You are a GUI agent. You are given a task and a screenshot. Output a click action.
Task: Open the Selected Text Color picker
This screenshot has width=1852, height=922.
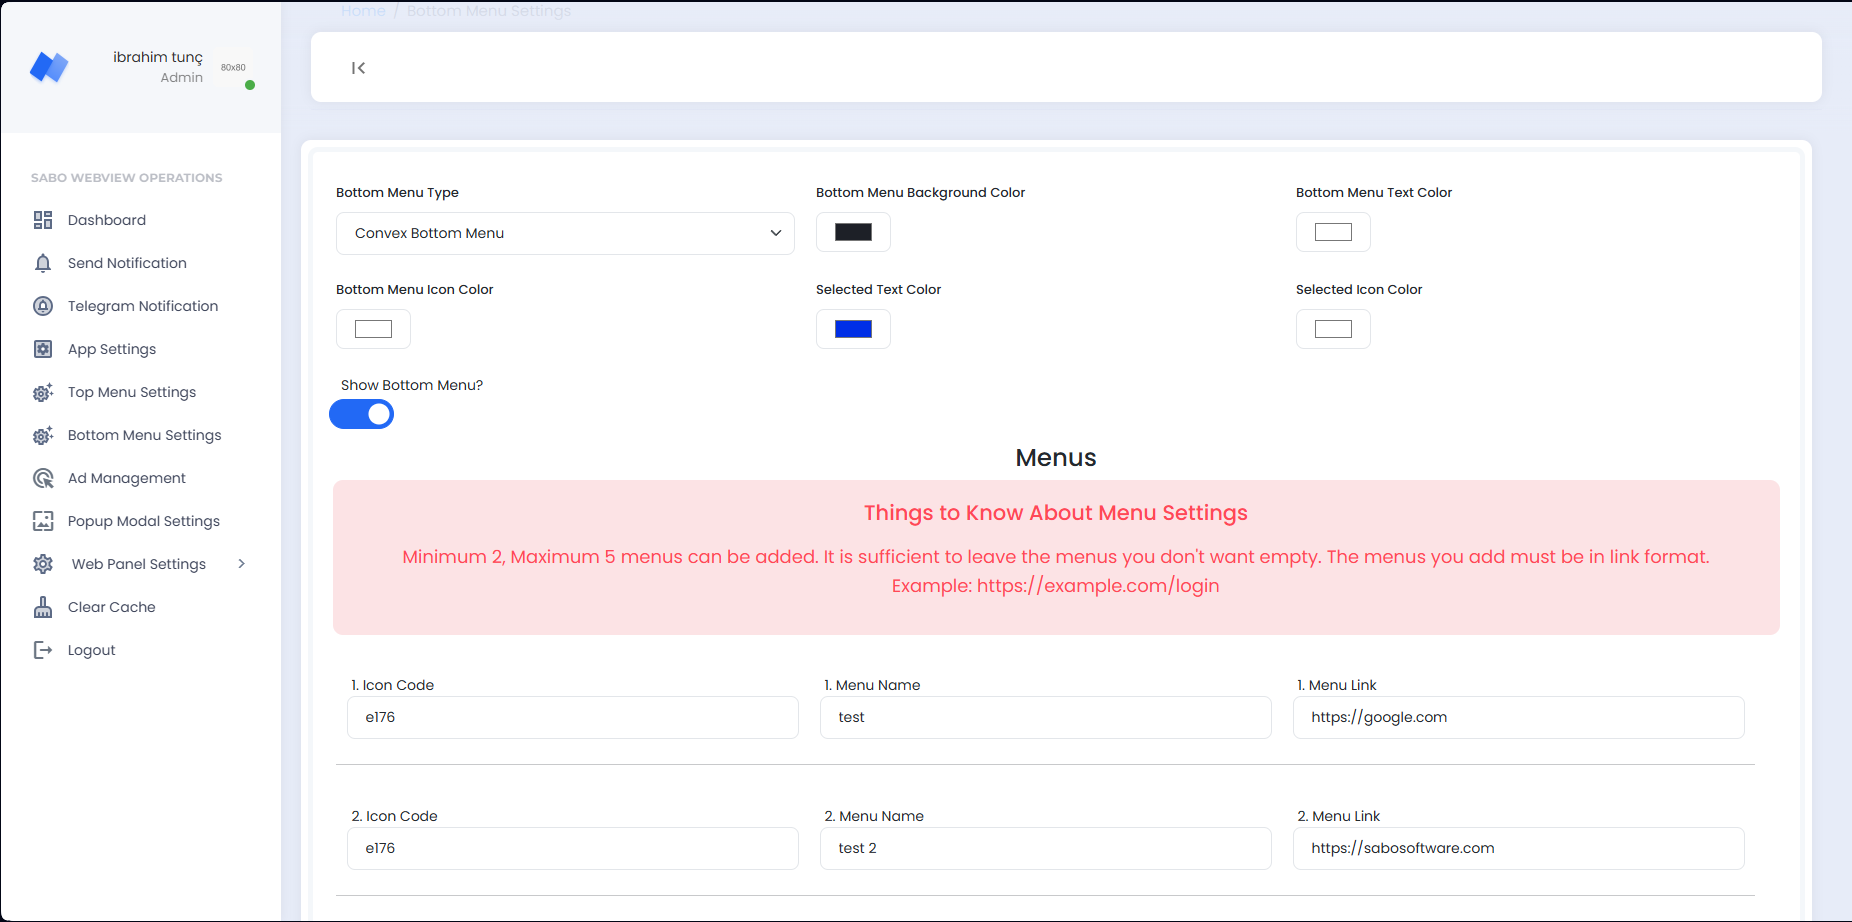click(852, 328)
